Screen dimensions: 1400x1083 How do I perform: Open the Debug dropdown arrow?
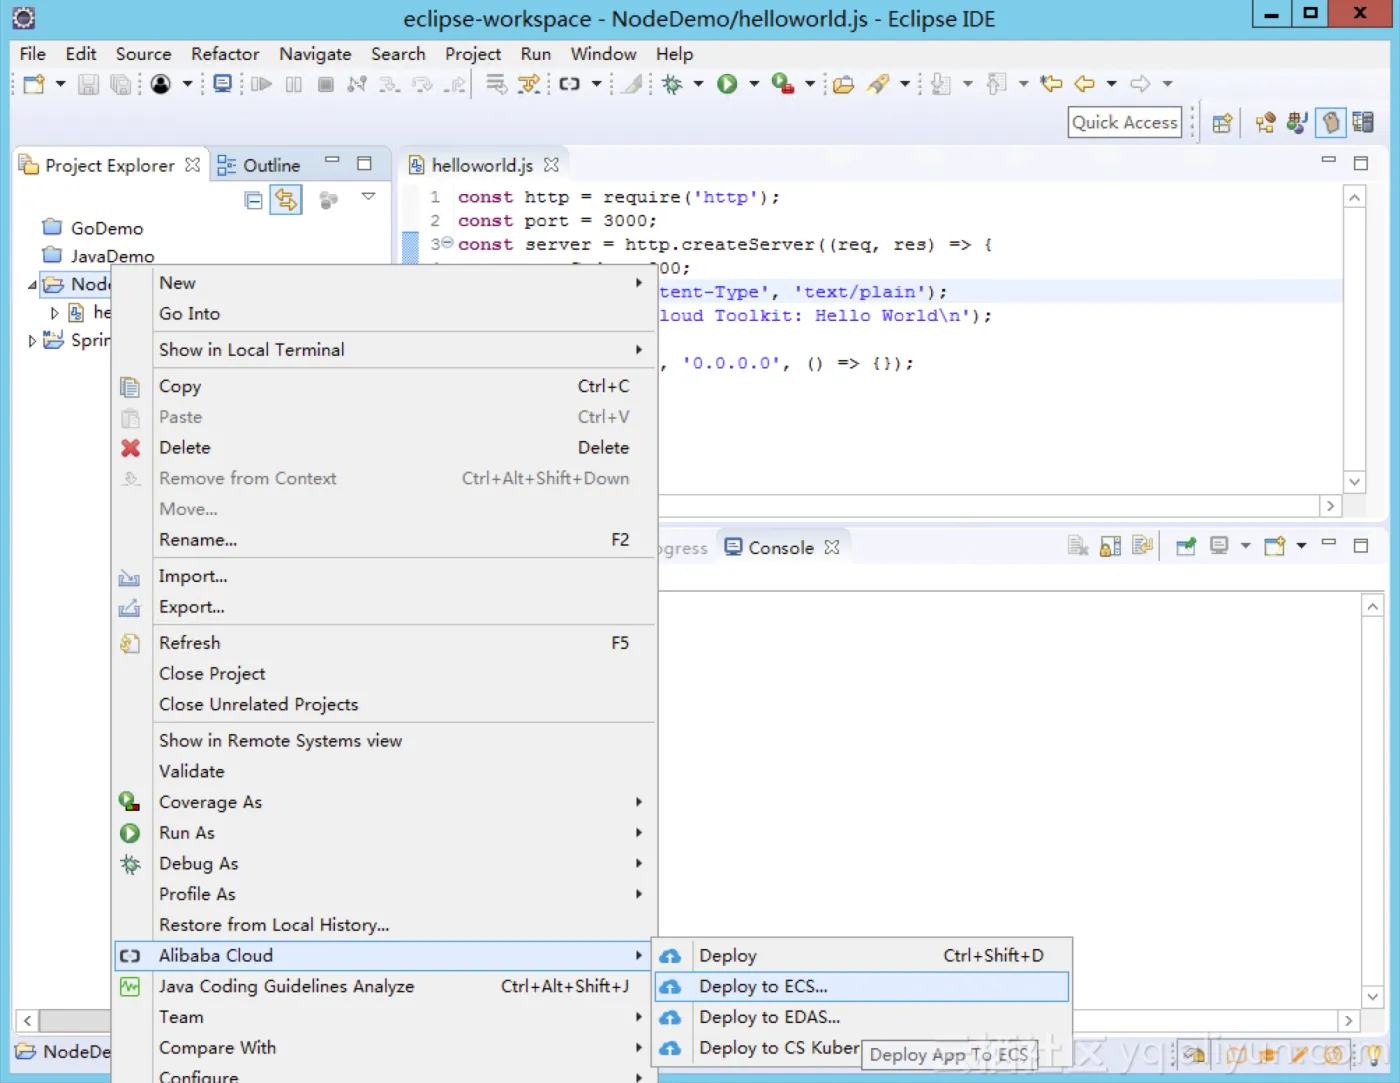[698, 84]
